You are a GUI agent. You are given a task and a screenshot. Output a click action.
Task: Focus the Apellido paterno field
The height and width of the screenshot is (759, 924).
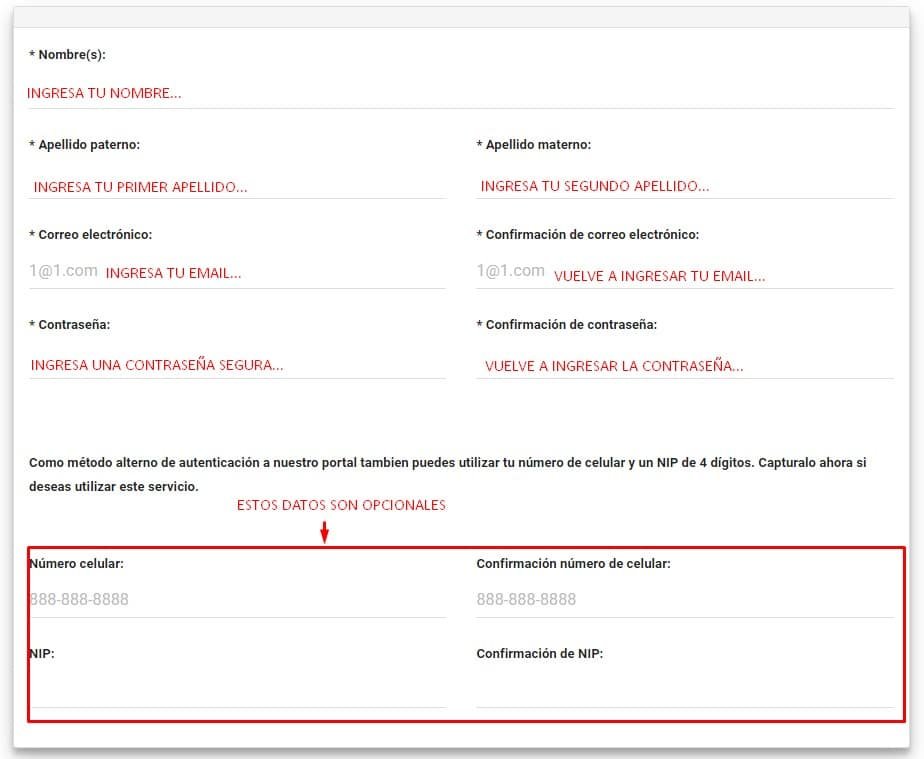coord(237,184)
